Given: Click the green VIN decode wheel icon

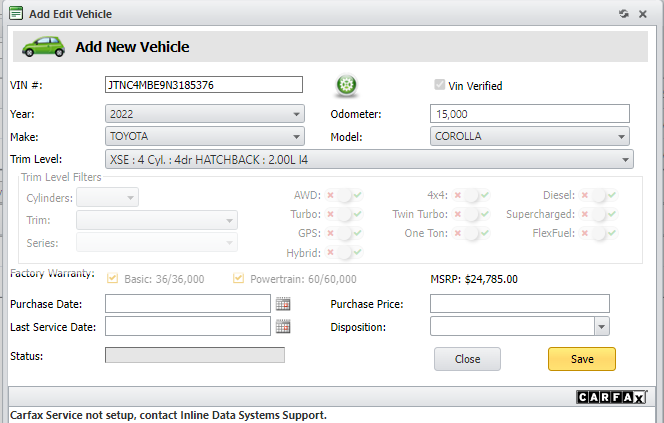Looking at the screenshot, I should coord(347,85).
